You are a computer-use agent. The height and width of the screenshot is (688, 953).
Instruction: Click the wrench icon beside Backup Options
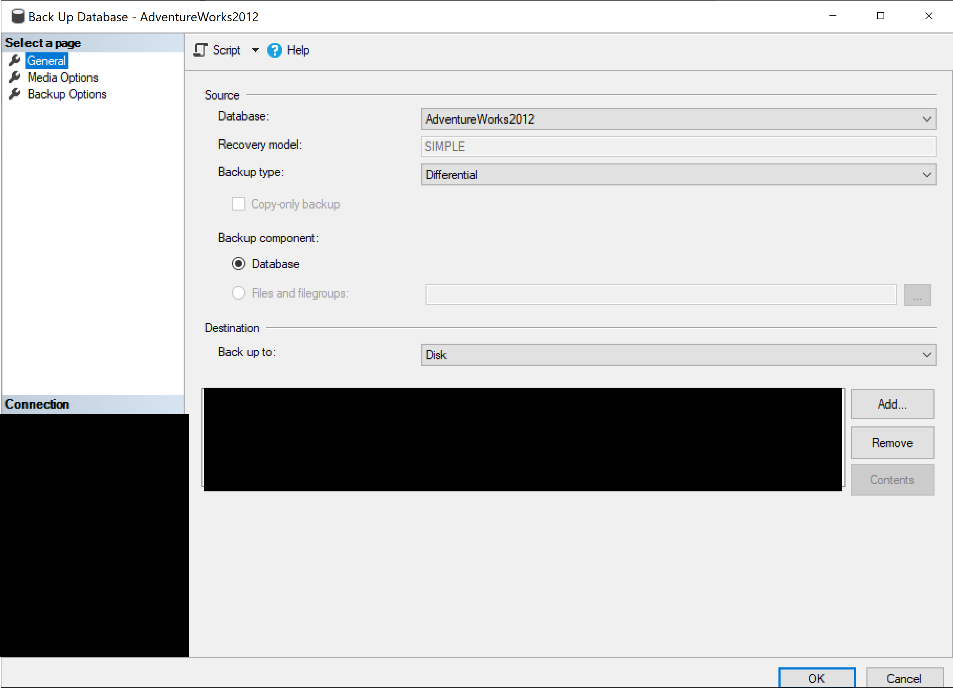point(15,94)
